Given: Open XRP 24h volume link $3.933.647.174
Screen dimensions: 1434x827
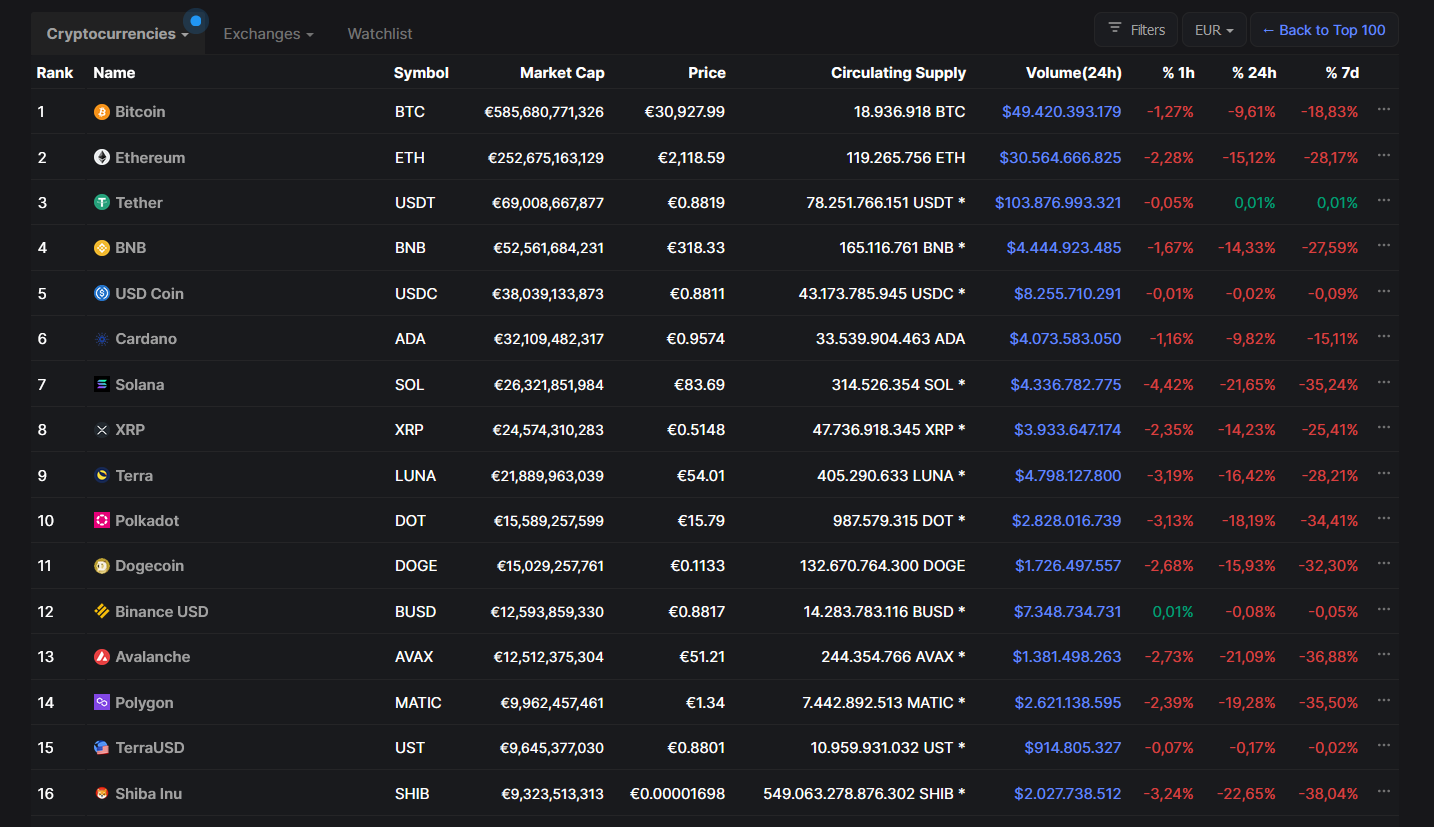Looking at the screenshot, I should pos(1067,430).
